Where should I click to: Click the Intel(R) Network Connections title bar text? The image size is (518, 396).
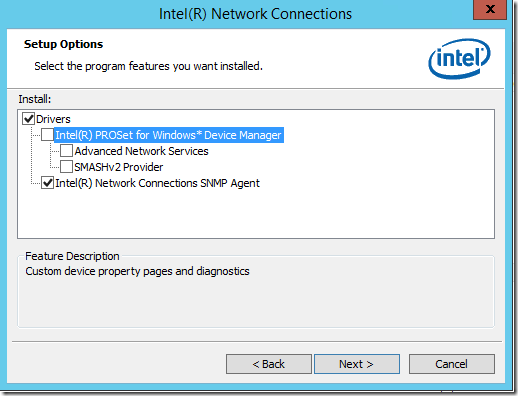[x=255, y=14]
